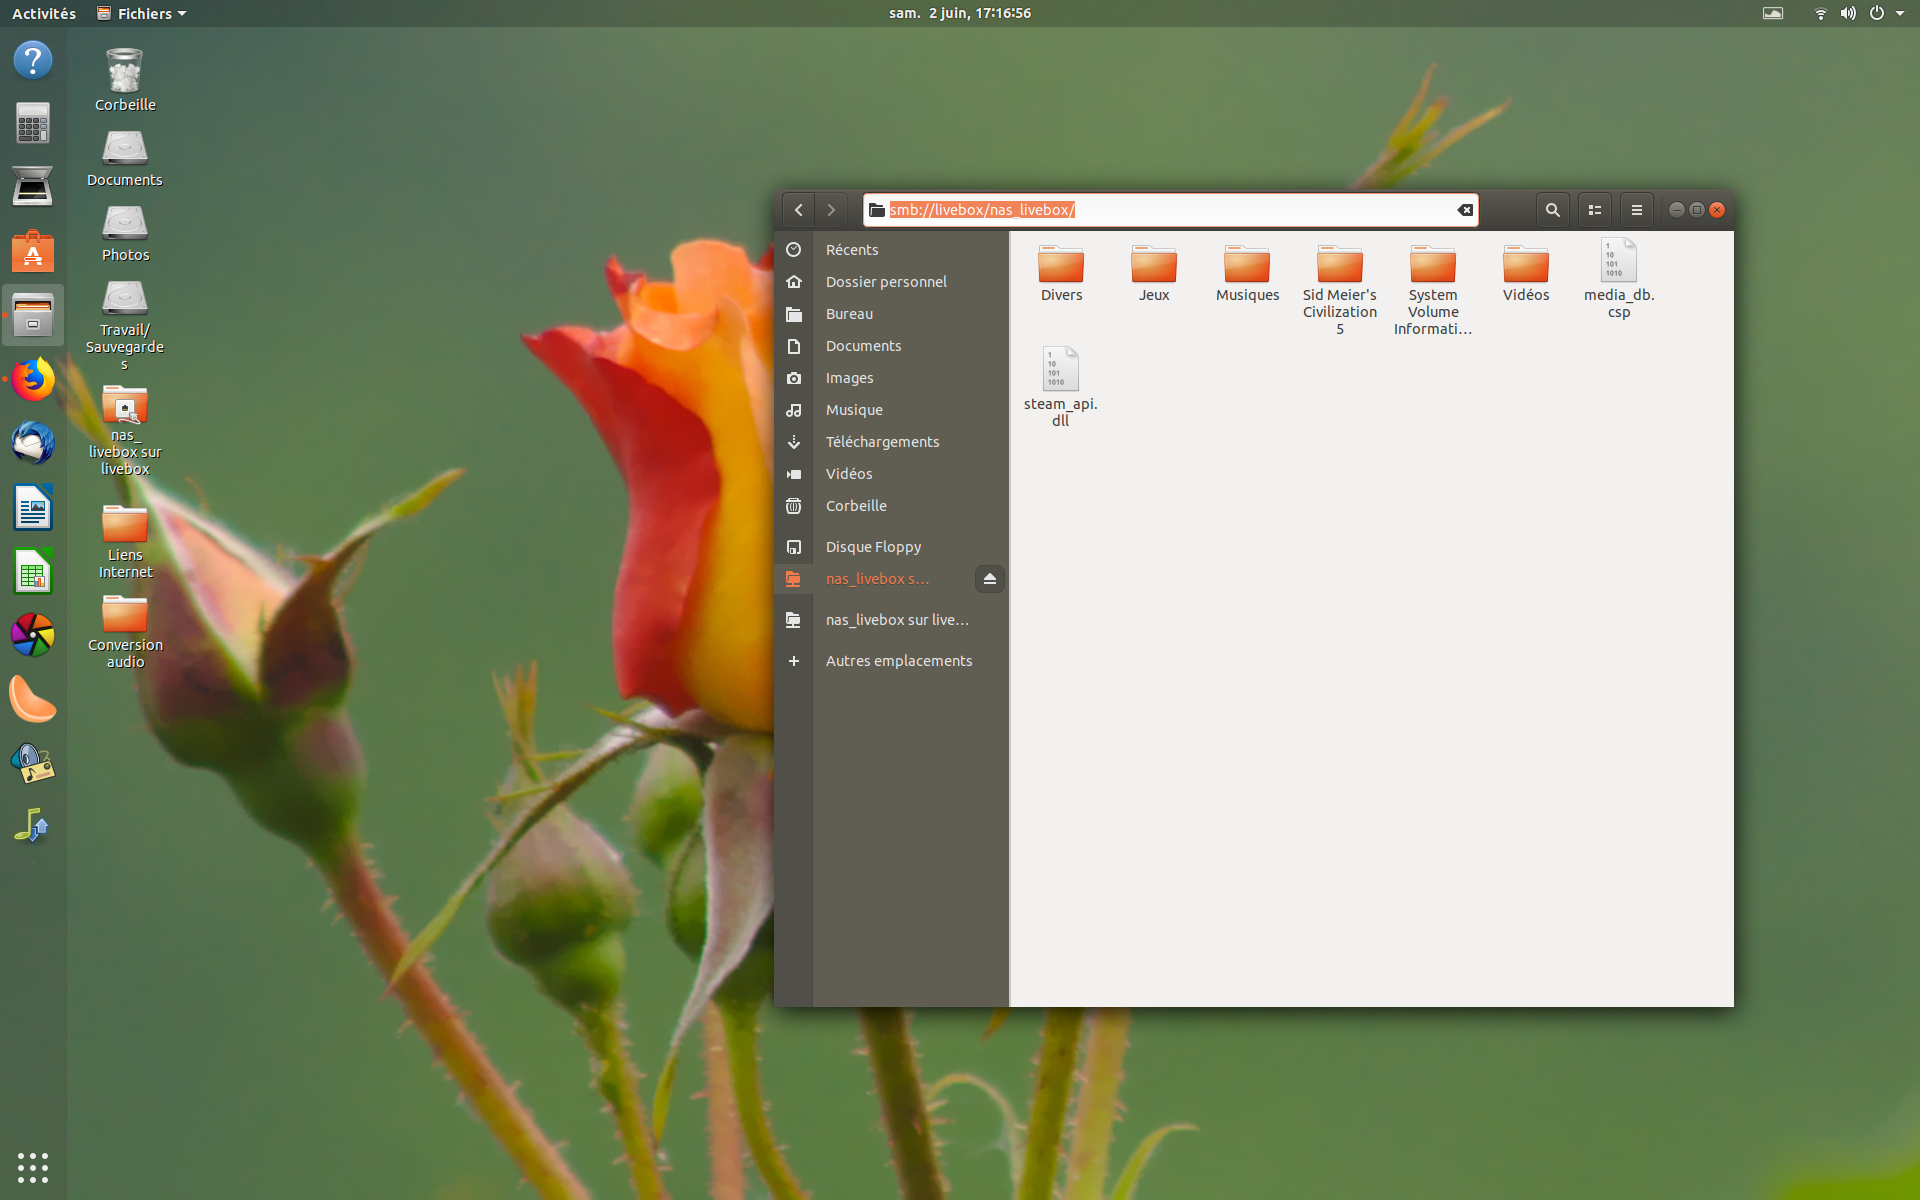Select Documents drive on desktop

[125, 158]
